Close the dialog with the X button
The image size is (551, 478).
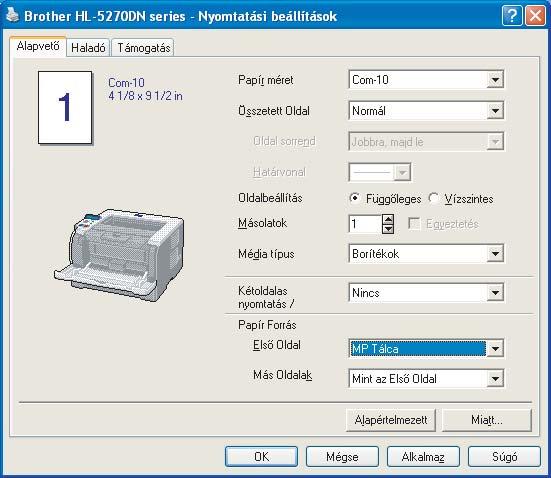click(535, 16)
